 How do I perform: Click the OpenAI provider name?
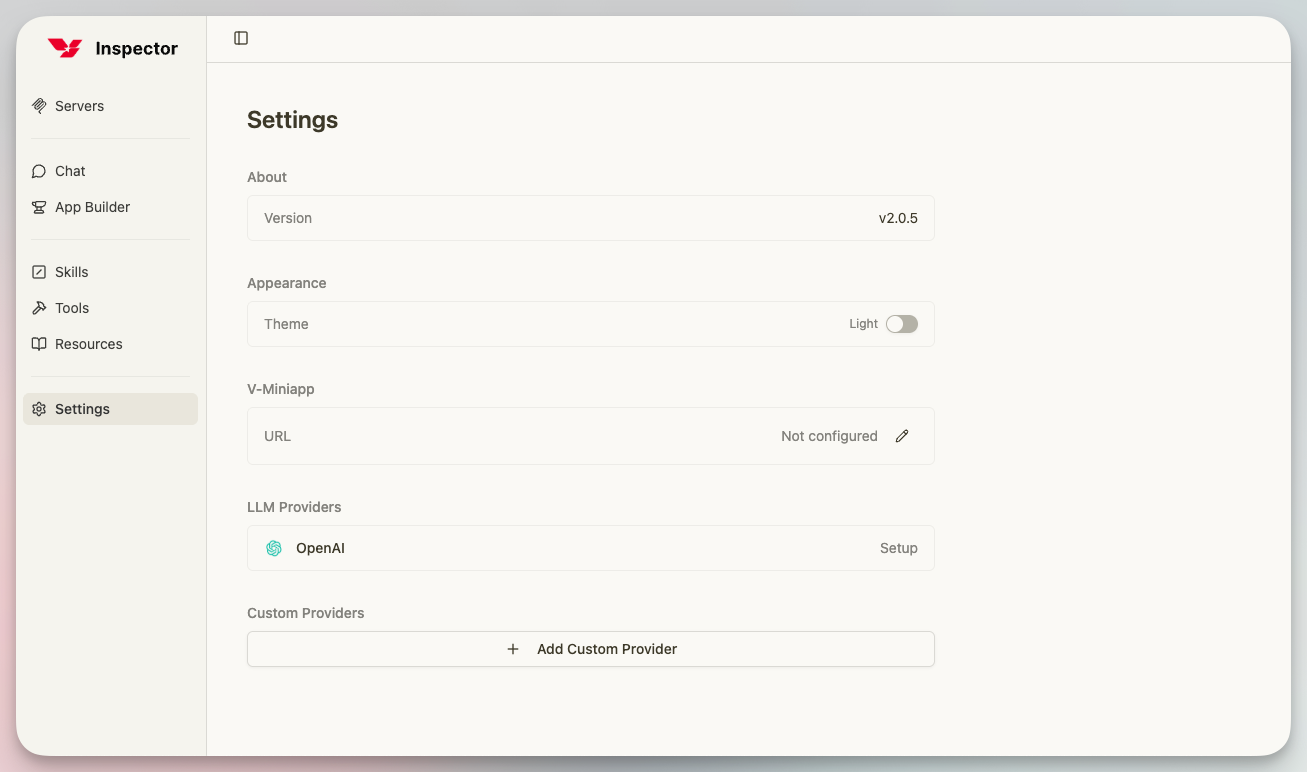320,548
